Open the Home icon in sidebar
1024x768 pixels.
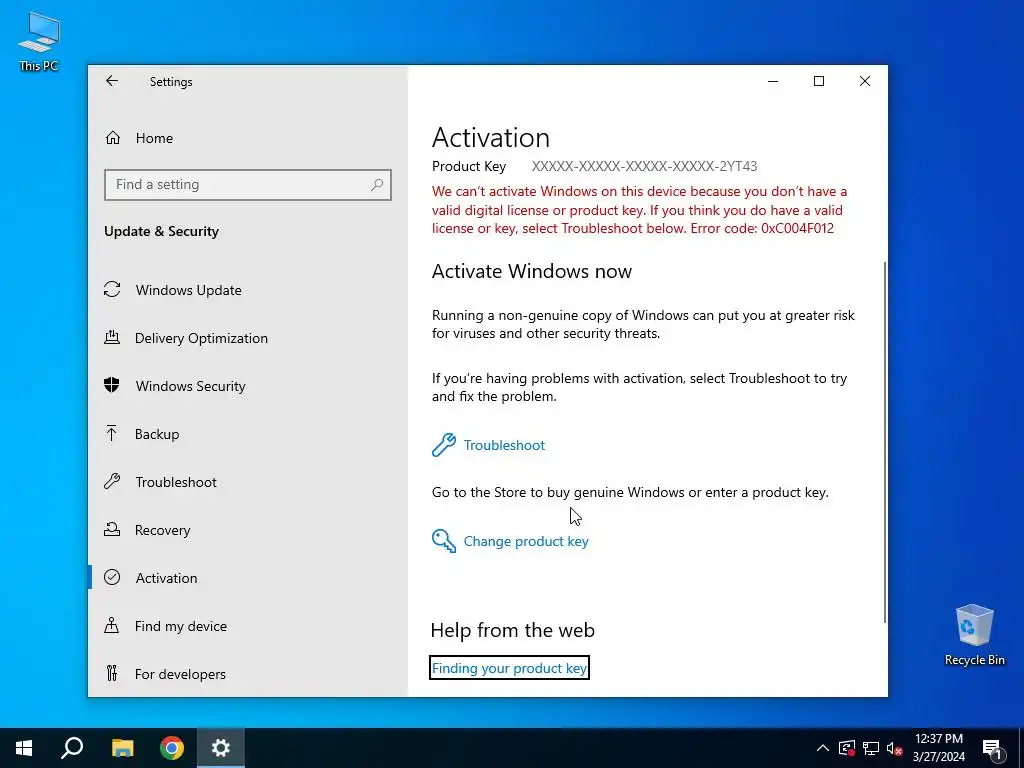112,138
